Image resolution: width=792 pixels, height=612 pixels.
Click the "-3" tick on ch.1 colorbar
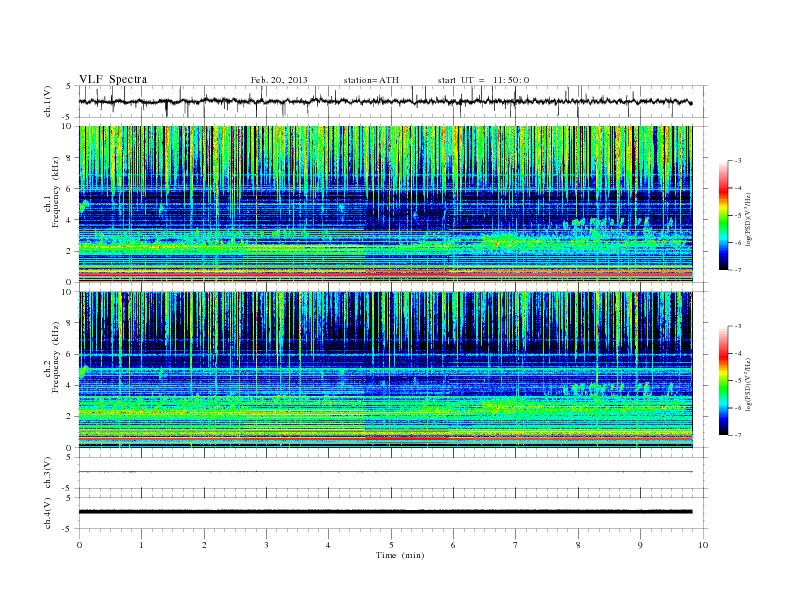click(x=738, y=161)
